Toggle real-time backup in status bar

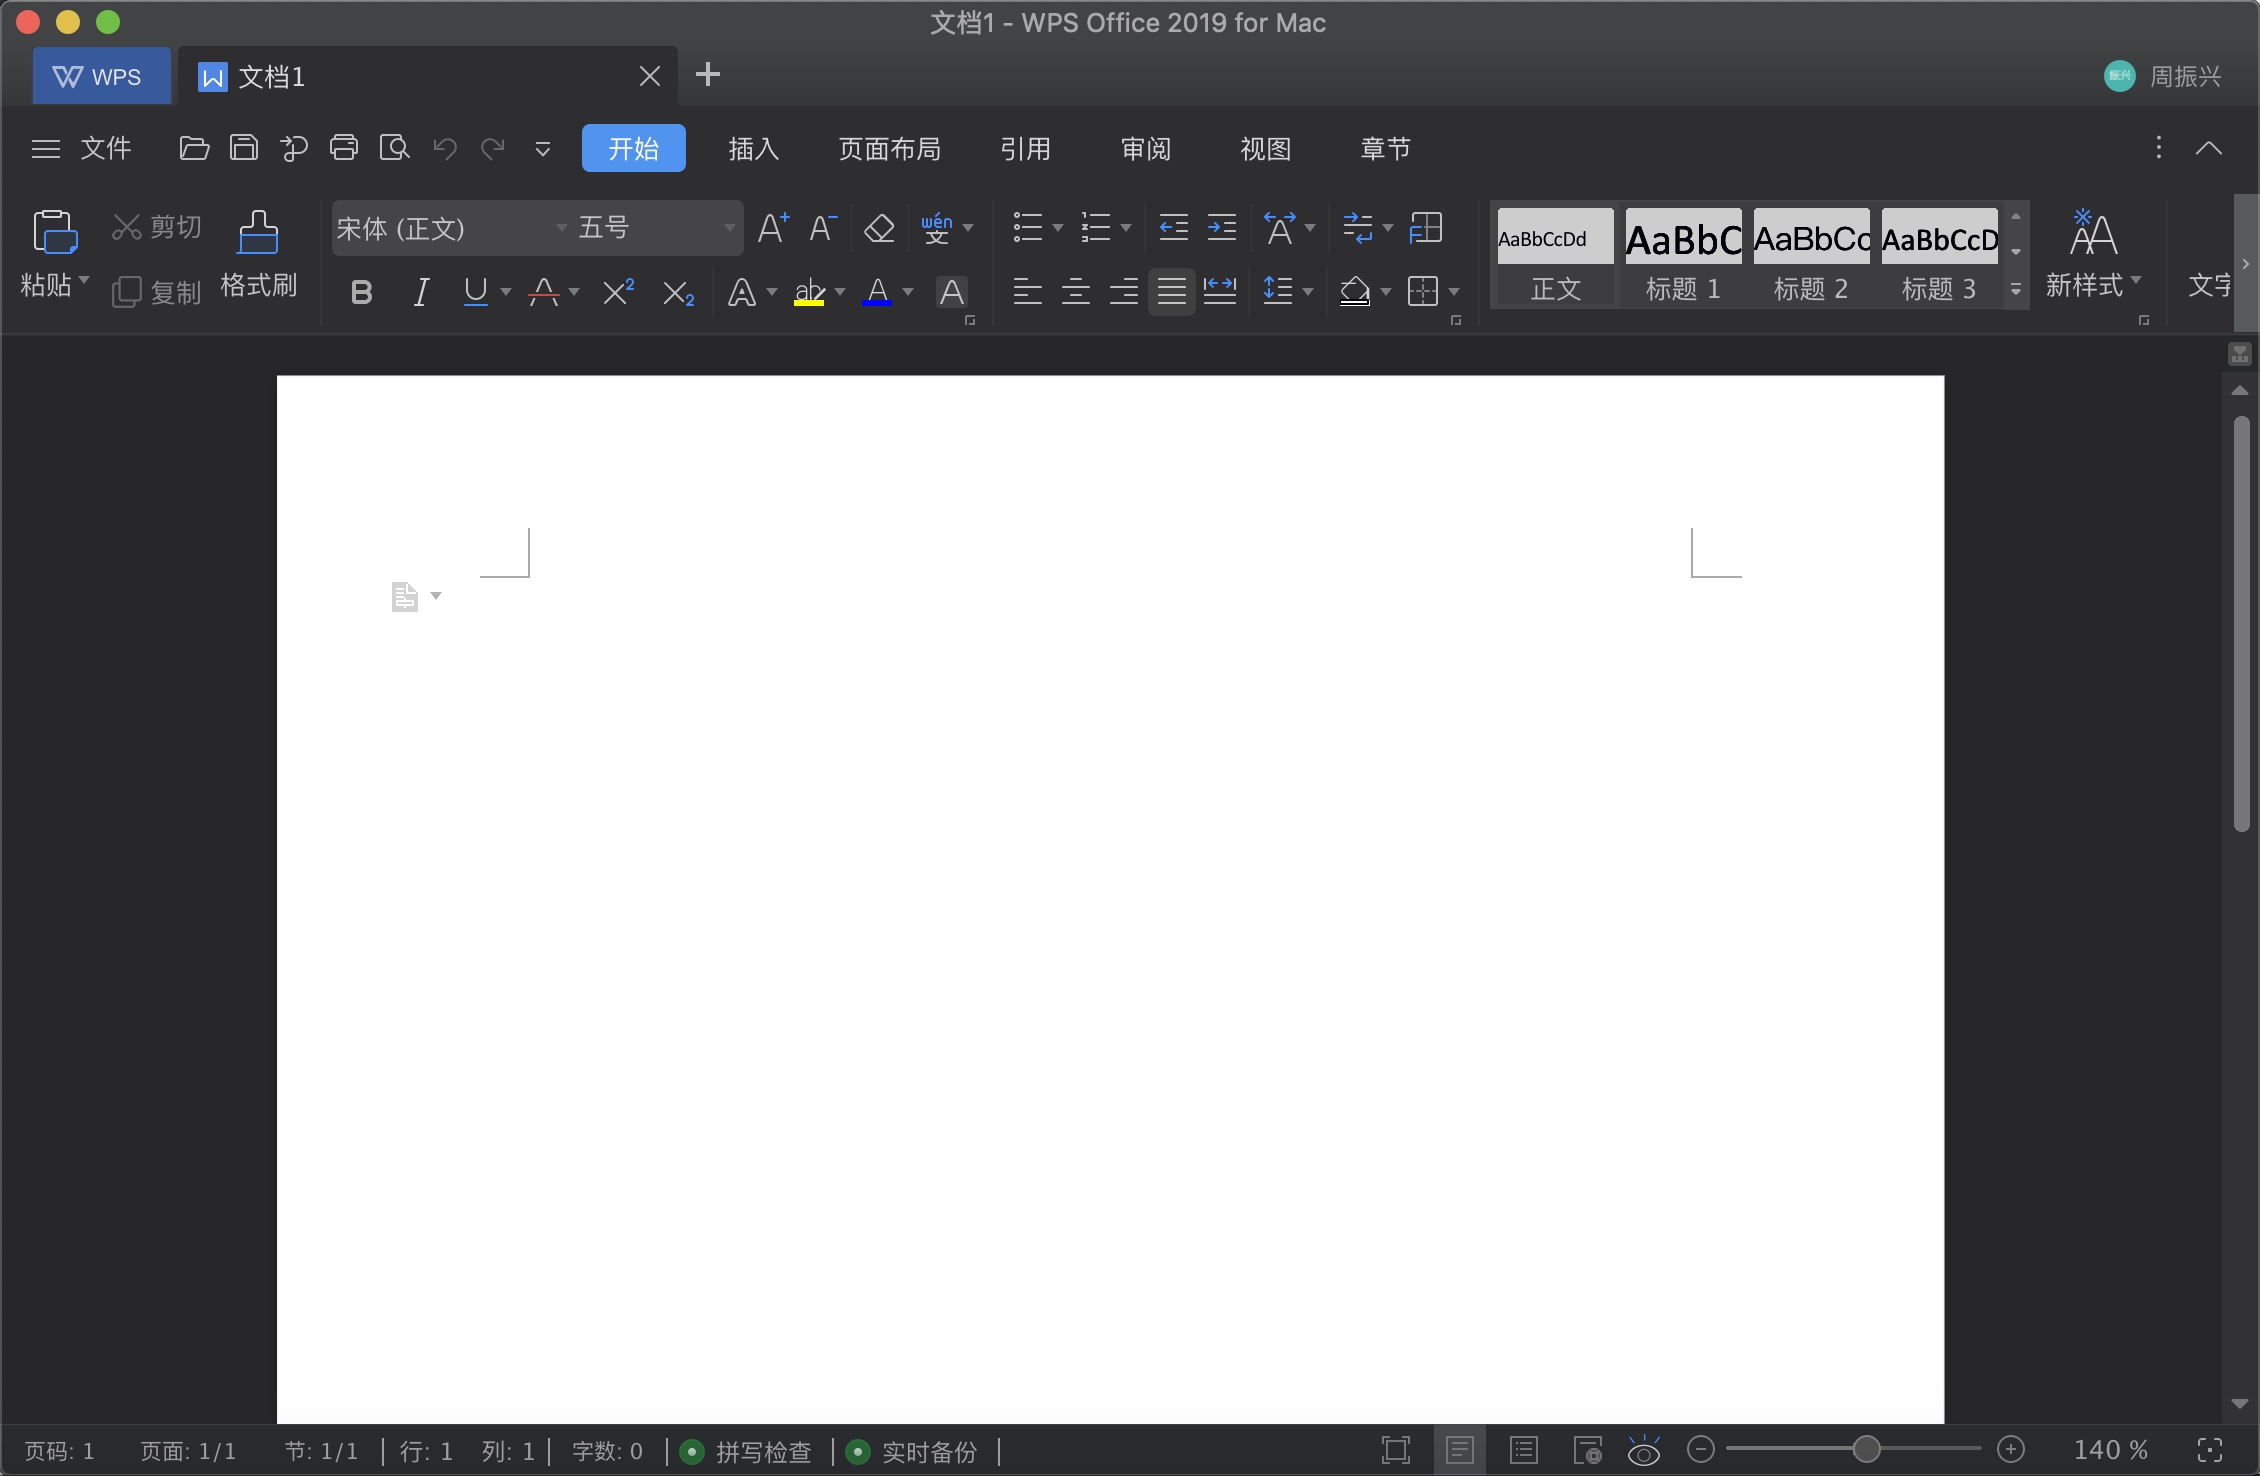coord(912,1451)
